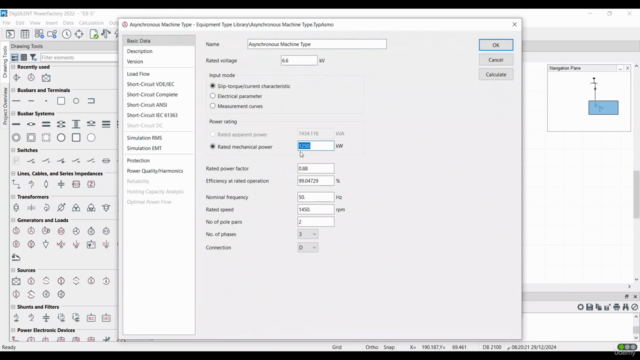Click the Name text field

pyautogui.click(x=317, y=44)
